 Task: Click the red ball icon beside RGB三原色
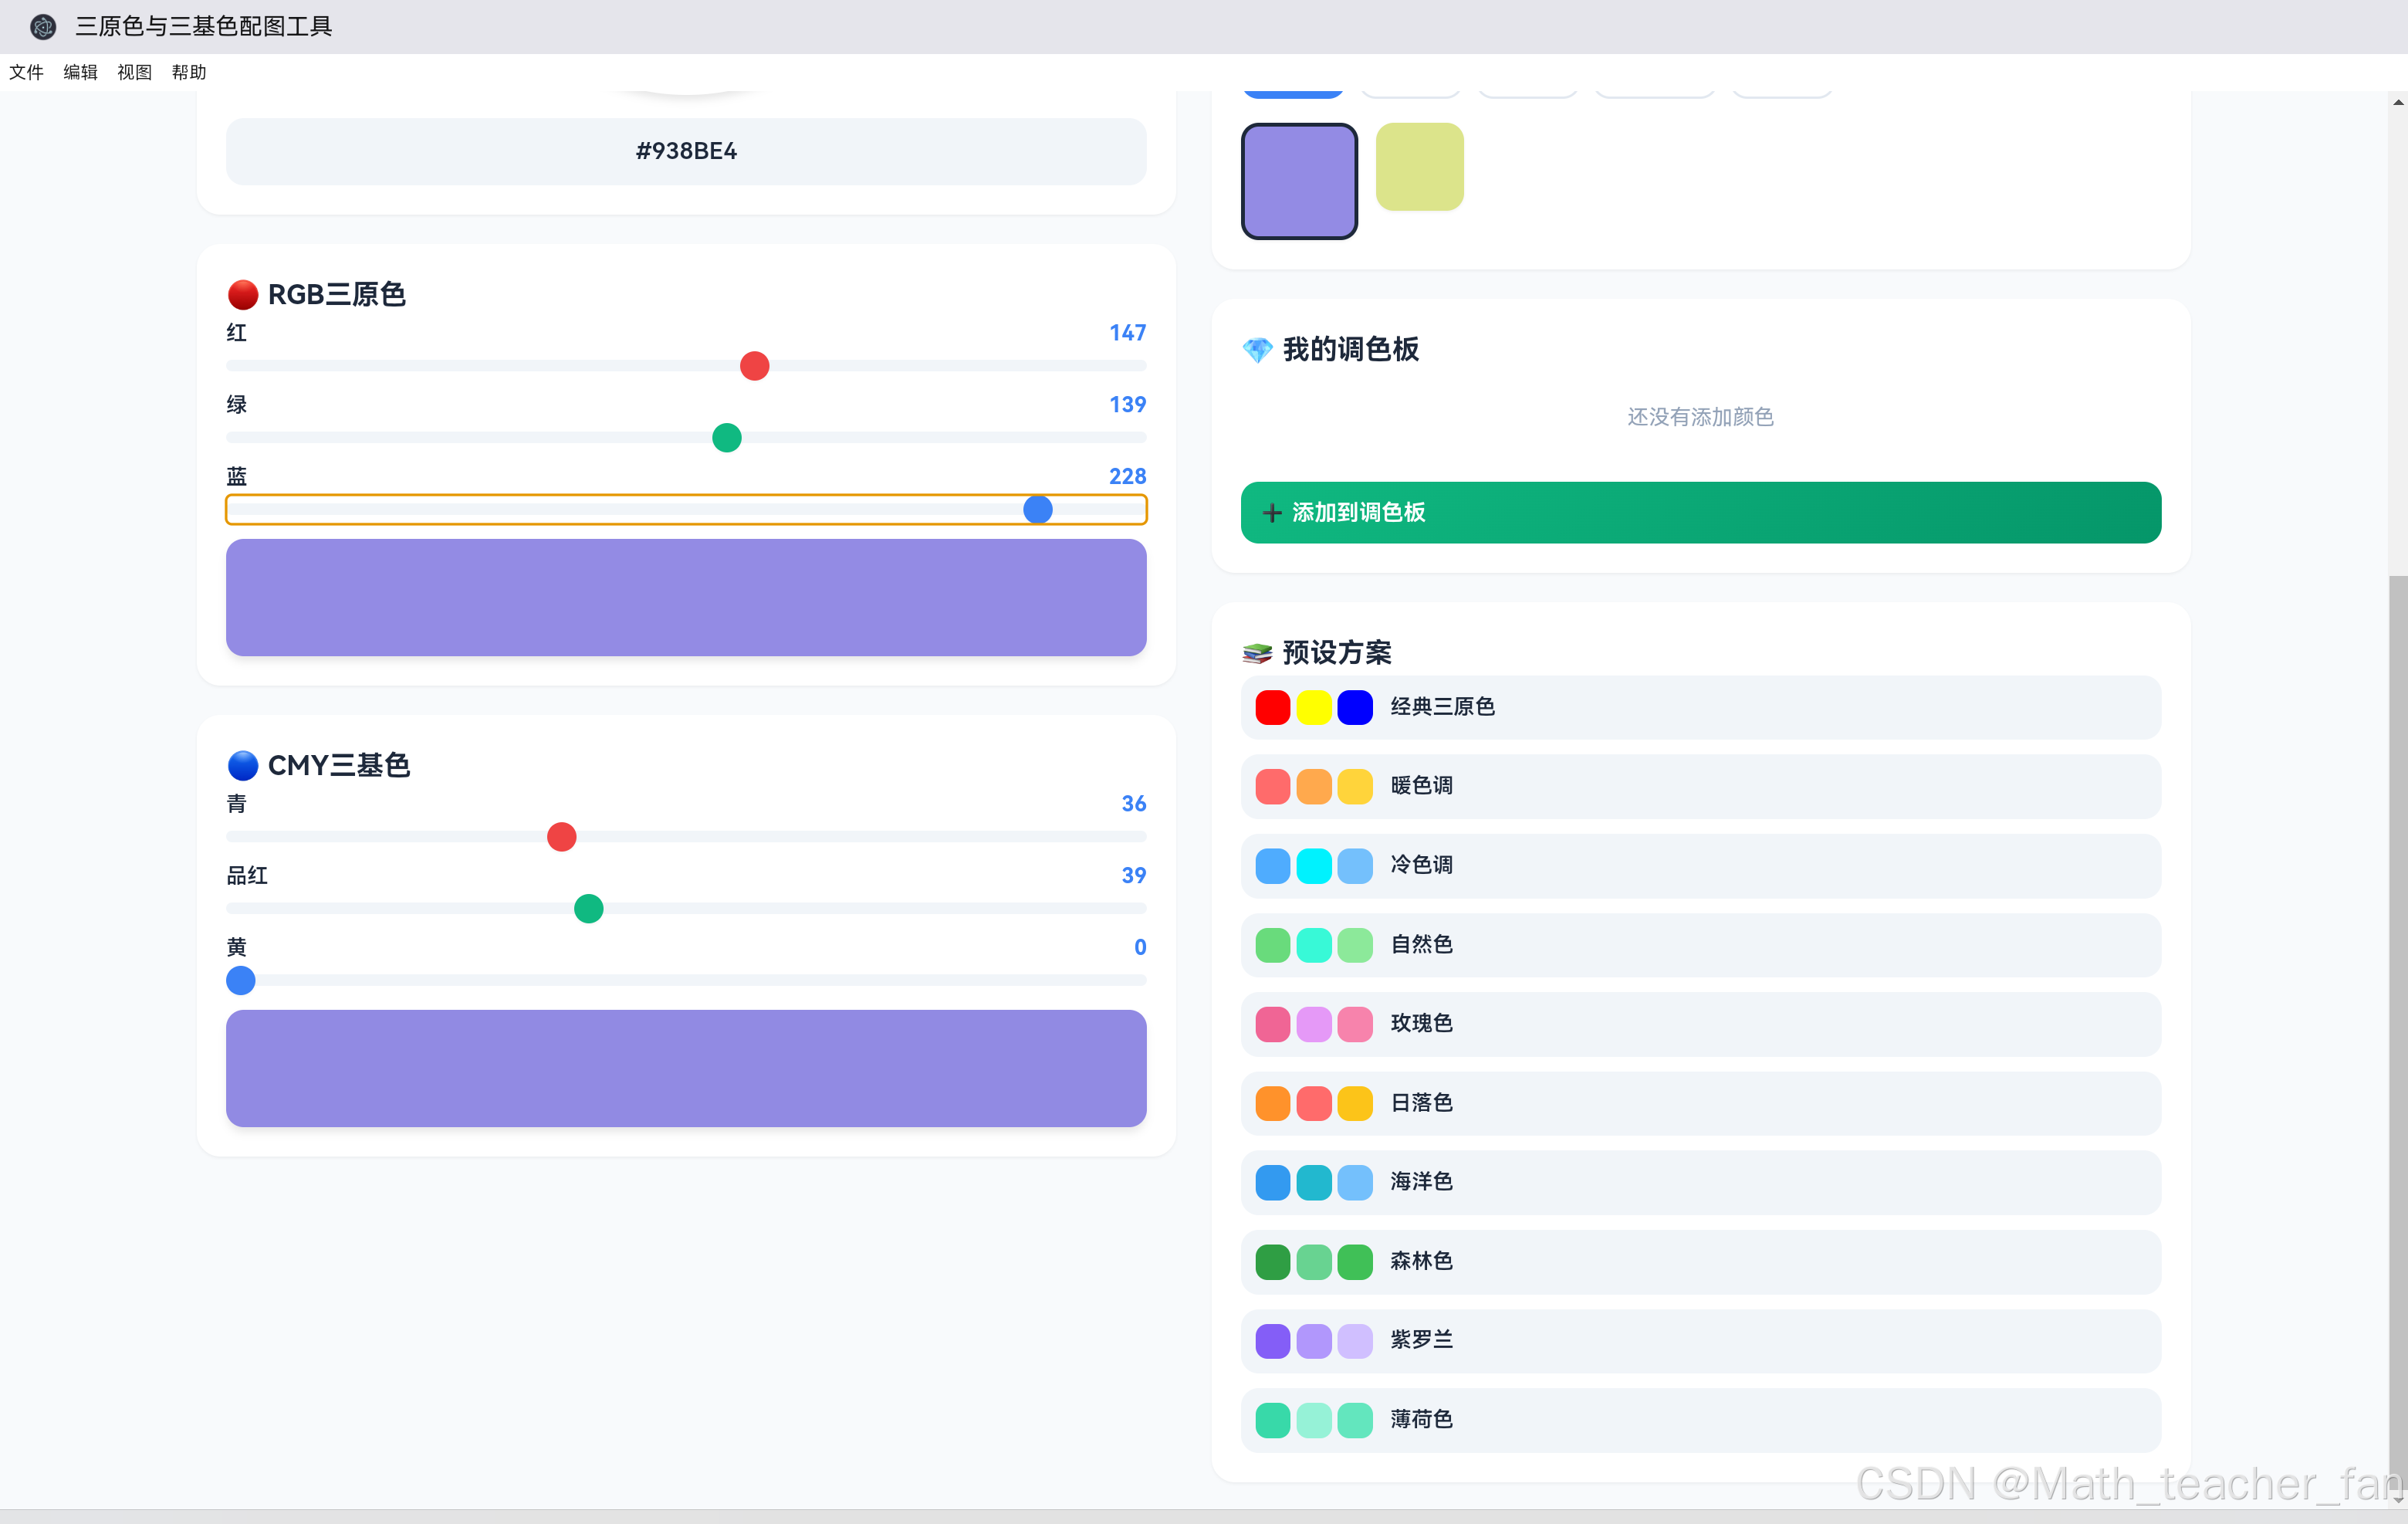click(x=243, y=295)
